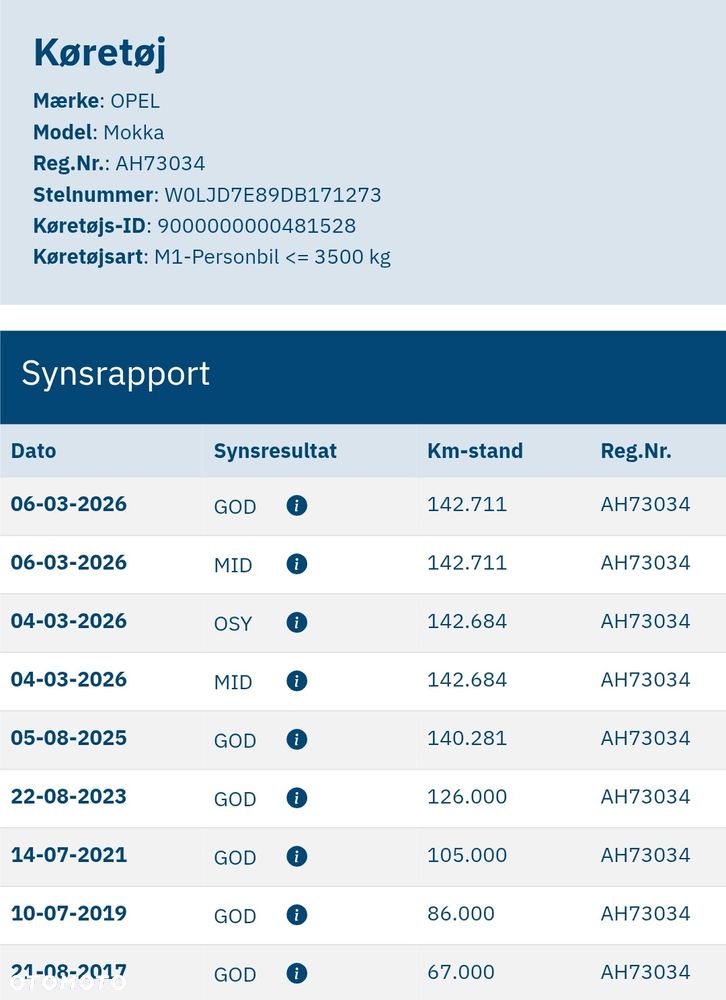Click the Km-stand column header
This screenshot has width=726, height=1000.
click(475, 451)
